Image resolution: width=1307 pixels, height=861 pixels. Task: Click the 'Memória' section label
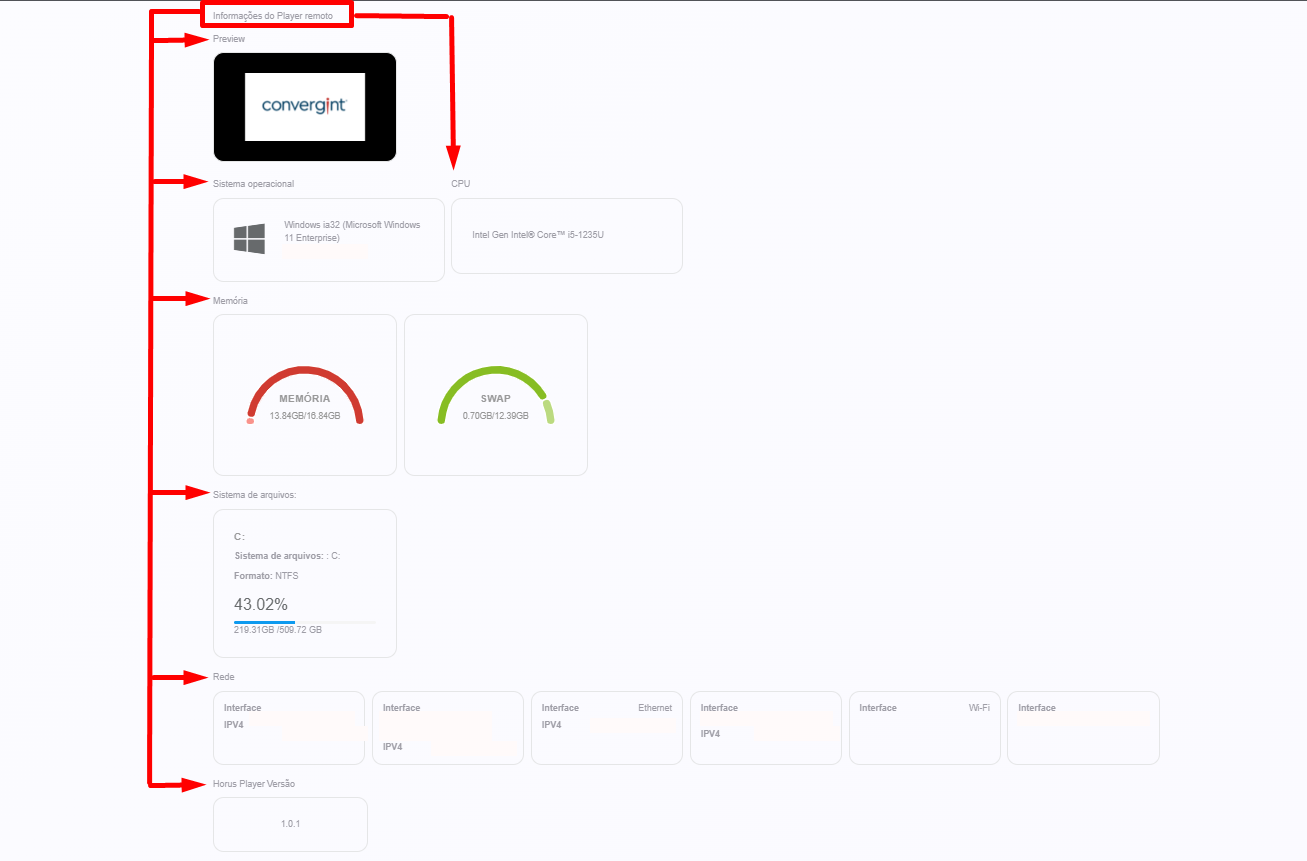click(231, 301)
